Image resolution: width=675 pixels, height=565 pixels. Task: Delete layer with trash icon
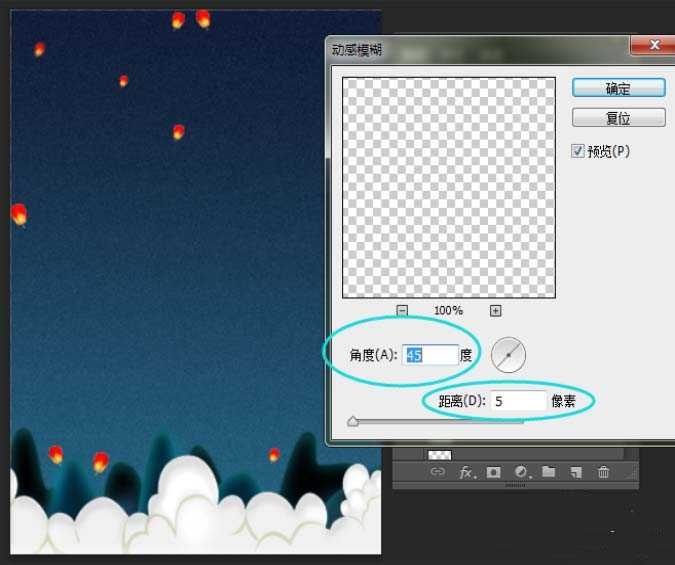click(603, 472)
